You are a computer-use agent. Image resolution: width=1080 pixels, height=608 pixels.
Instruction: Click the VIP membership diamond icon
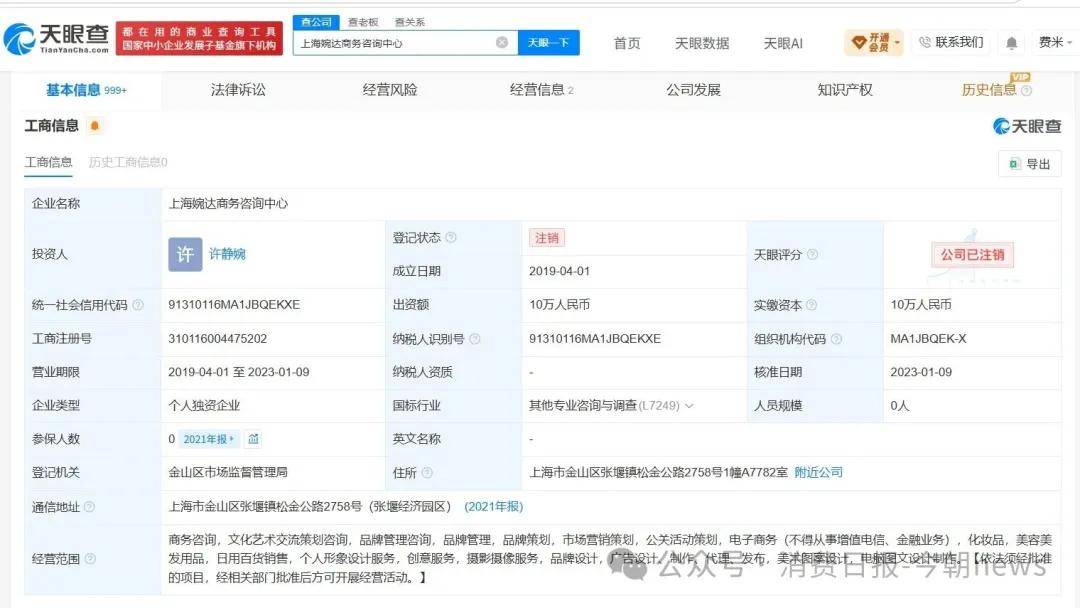859,43
